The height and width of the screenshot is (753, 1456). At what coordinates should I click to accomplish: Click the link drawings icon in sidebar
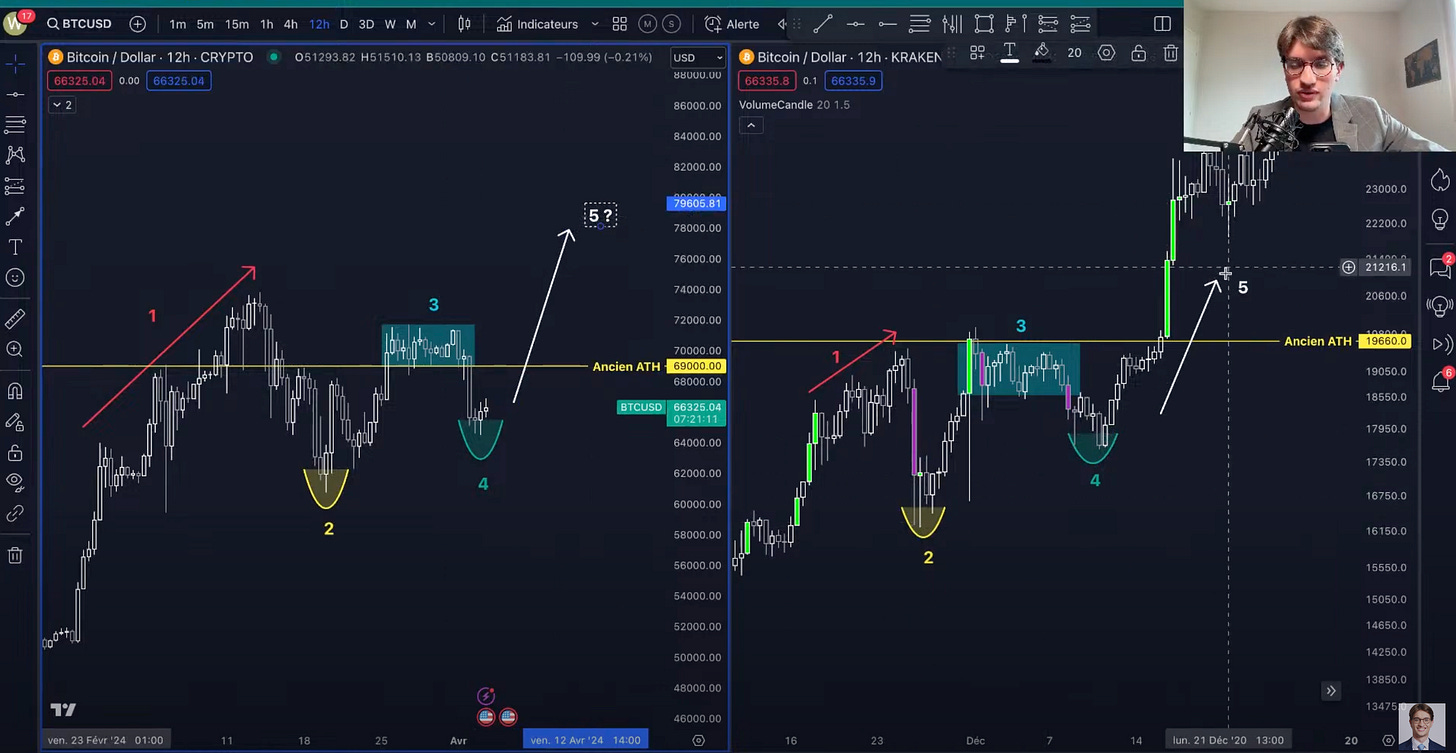coord(15,514)
